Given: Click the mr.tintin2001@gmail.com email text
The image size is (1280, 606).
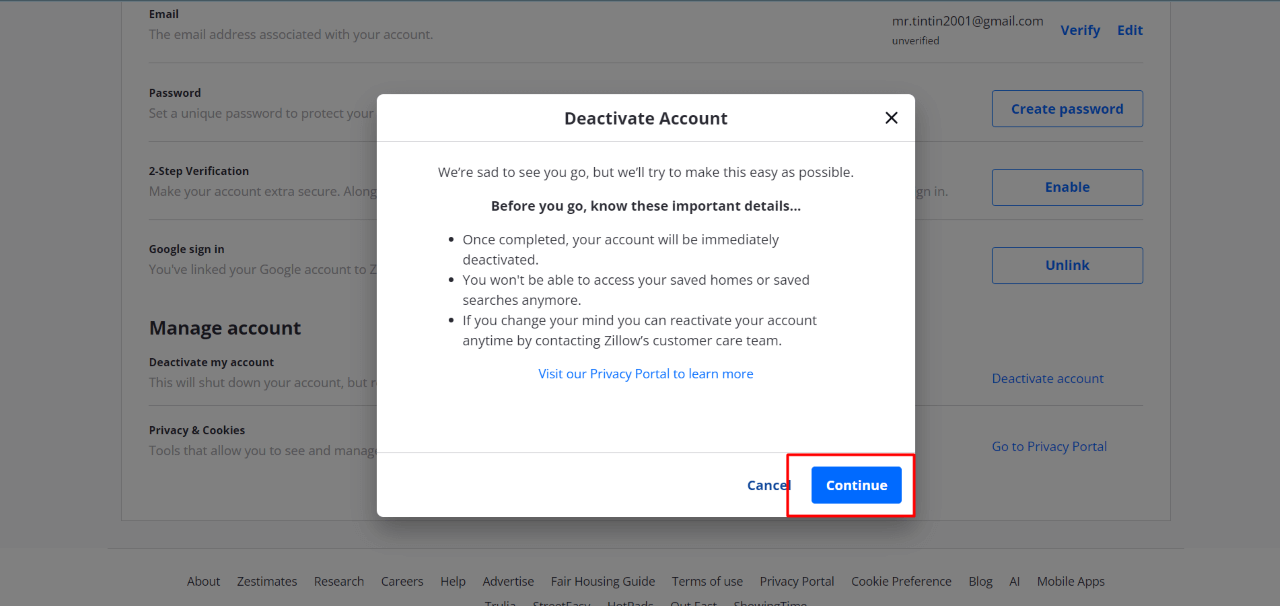Looking at the screenshot, I should pos(967,20).
